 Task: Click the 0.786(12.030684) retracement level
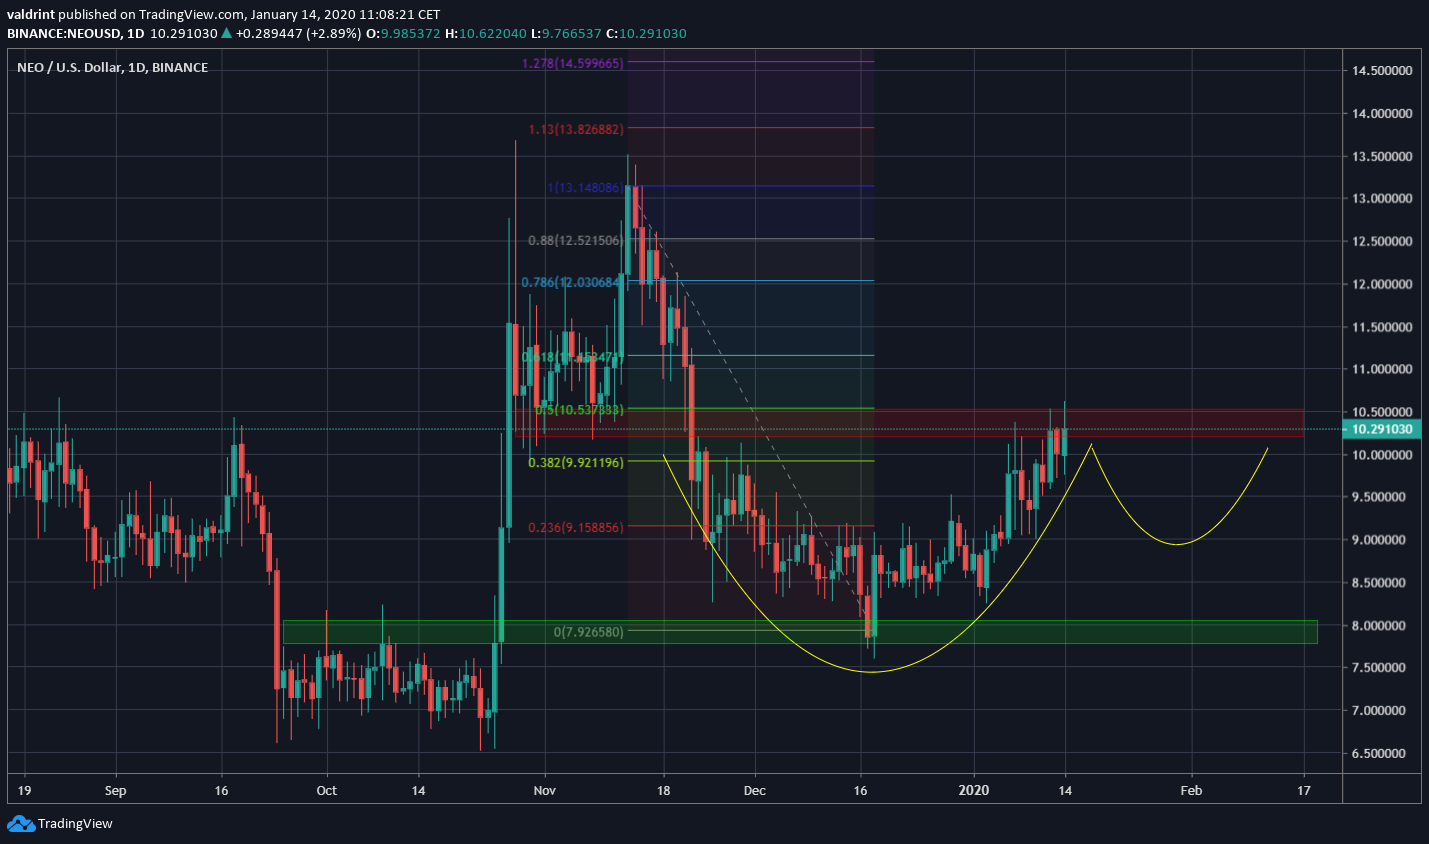(x=570, y=283)
